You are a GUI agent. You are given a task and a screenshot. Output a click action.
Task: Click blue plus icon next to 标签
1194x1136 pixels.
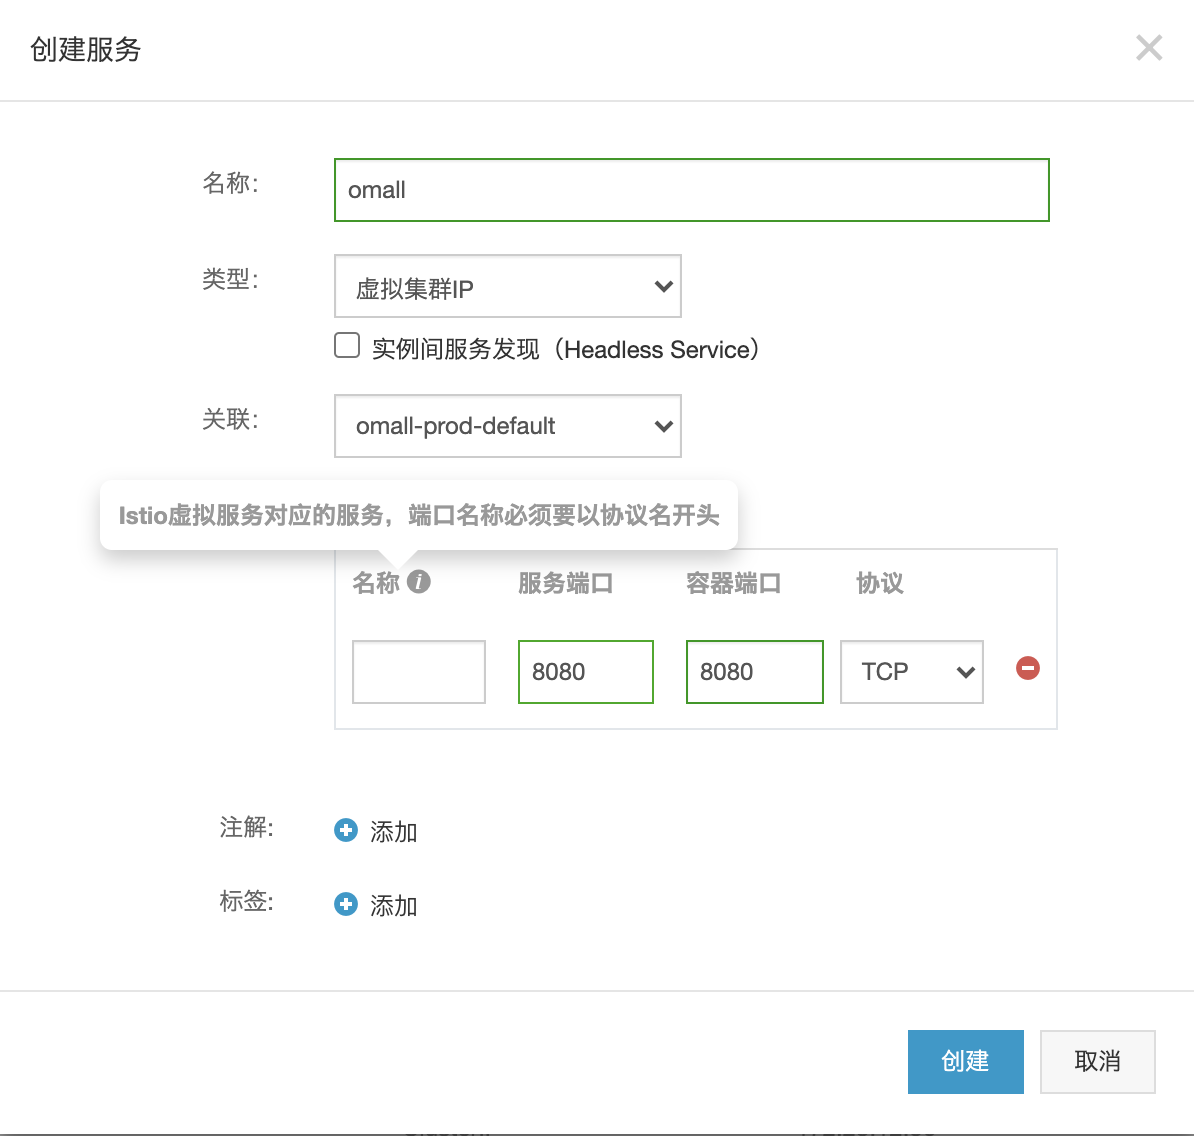pos(346,904)
